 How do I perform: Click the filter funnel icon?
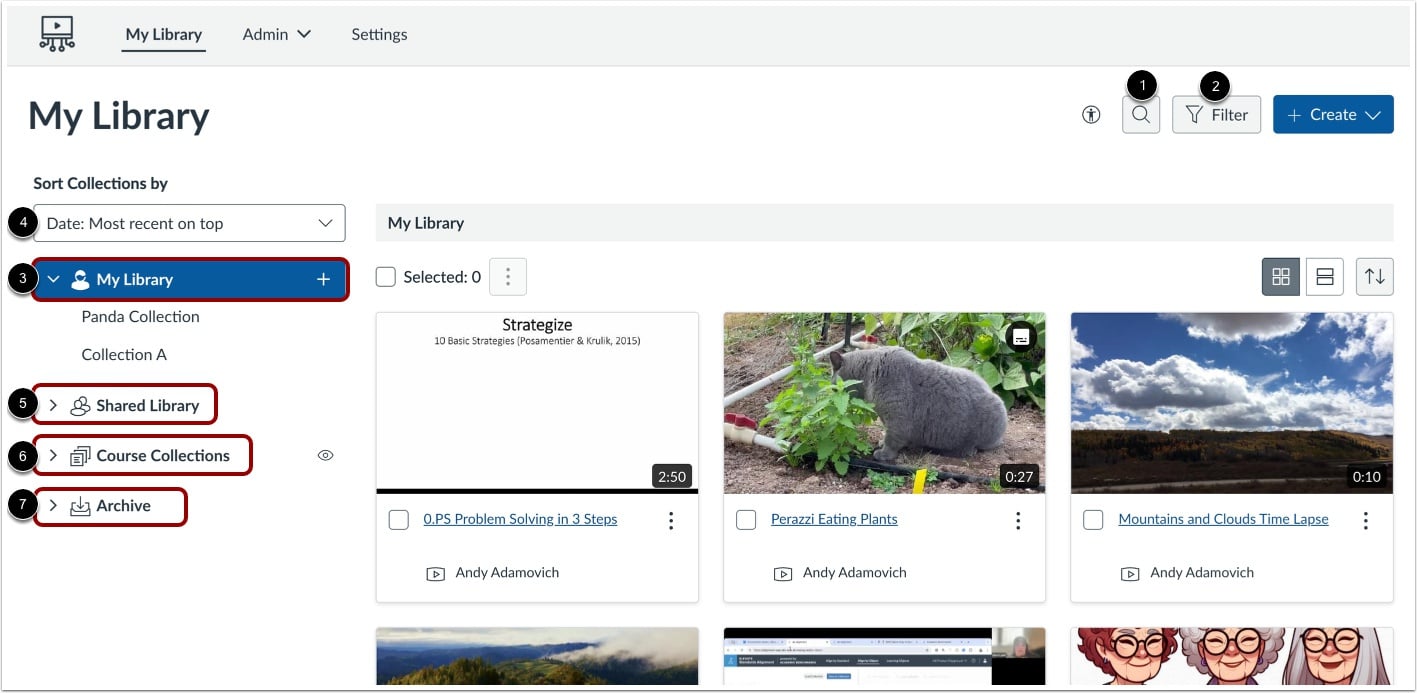tap(1193, 115)
